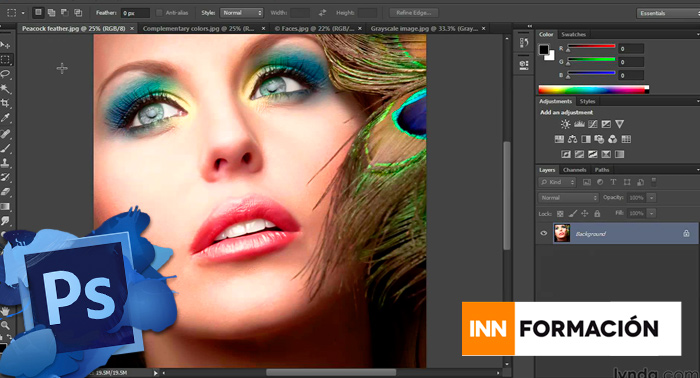
Task: Filter layers by type (T icon)
Action: pos(613,182)
